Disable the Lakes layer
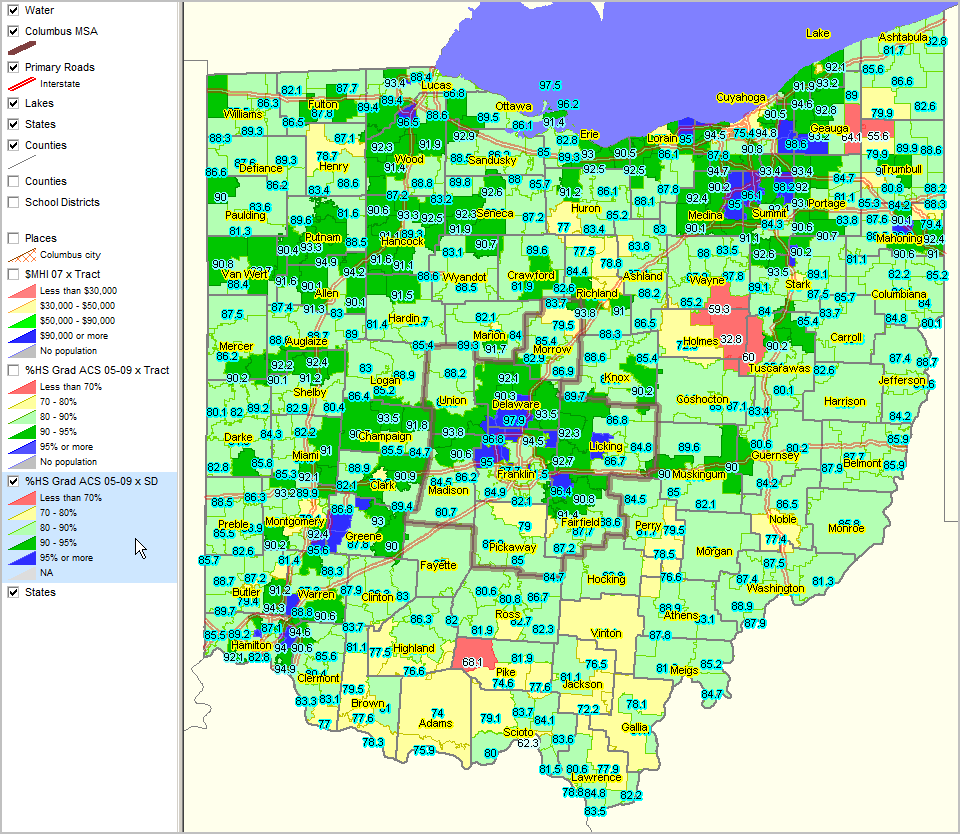 tap(12, 101)
